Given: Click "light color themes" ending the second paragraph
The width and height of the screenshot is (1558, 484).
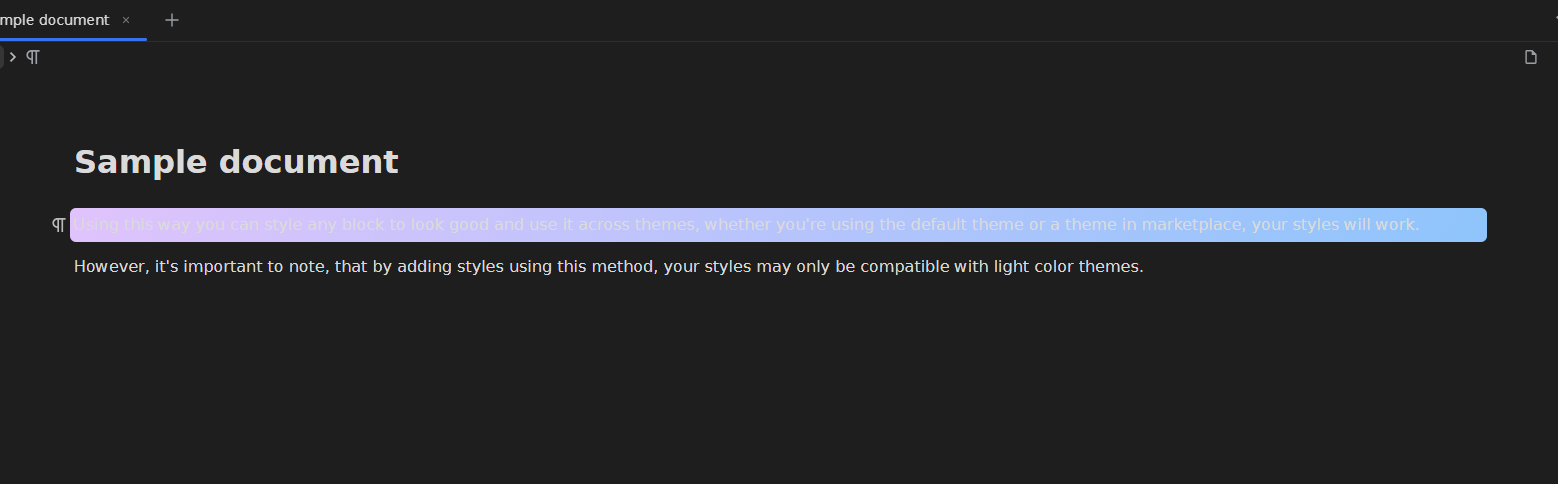Looking at the screenshot, I should (1068, 267).
